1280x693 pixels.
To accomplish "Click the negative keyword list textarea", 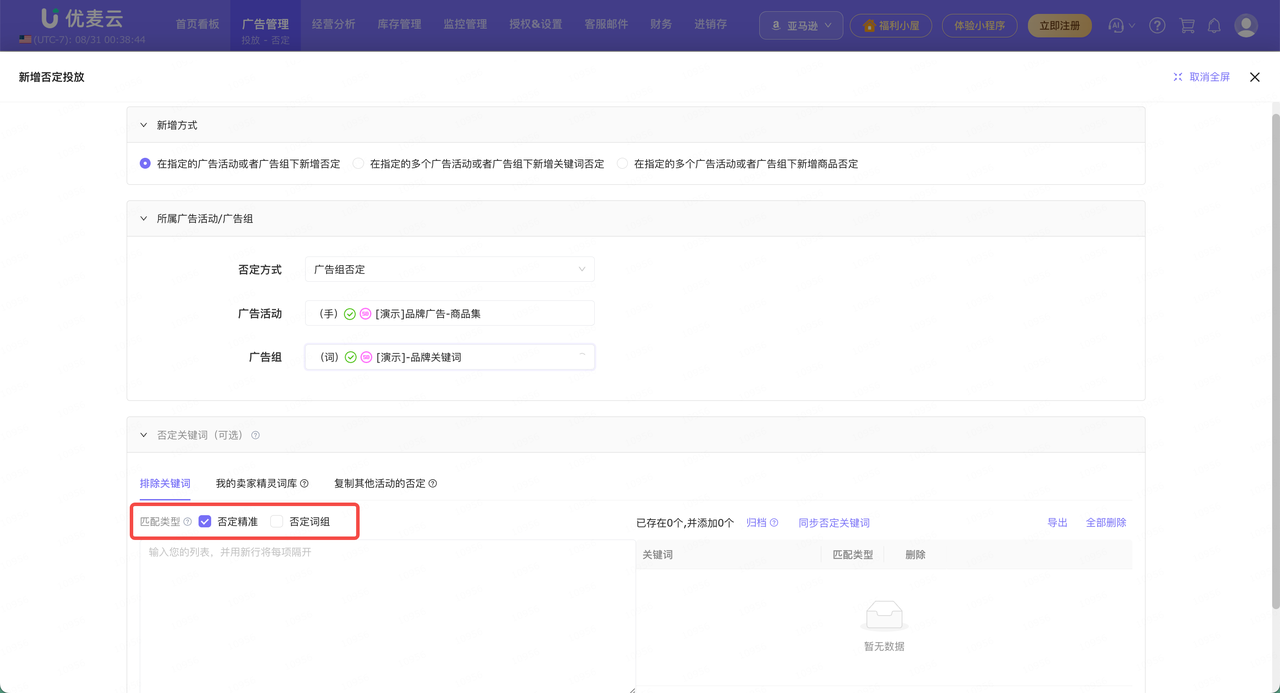I will pos(388,615).
